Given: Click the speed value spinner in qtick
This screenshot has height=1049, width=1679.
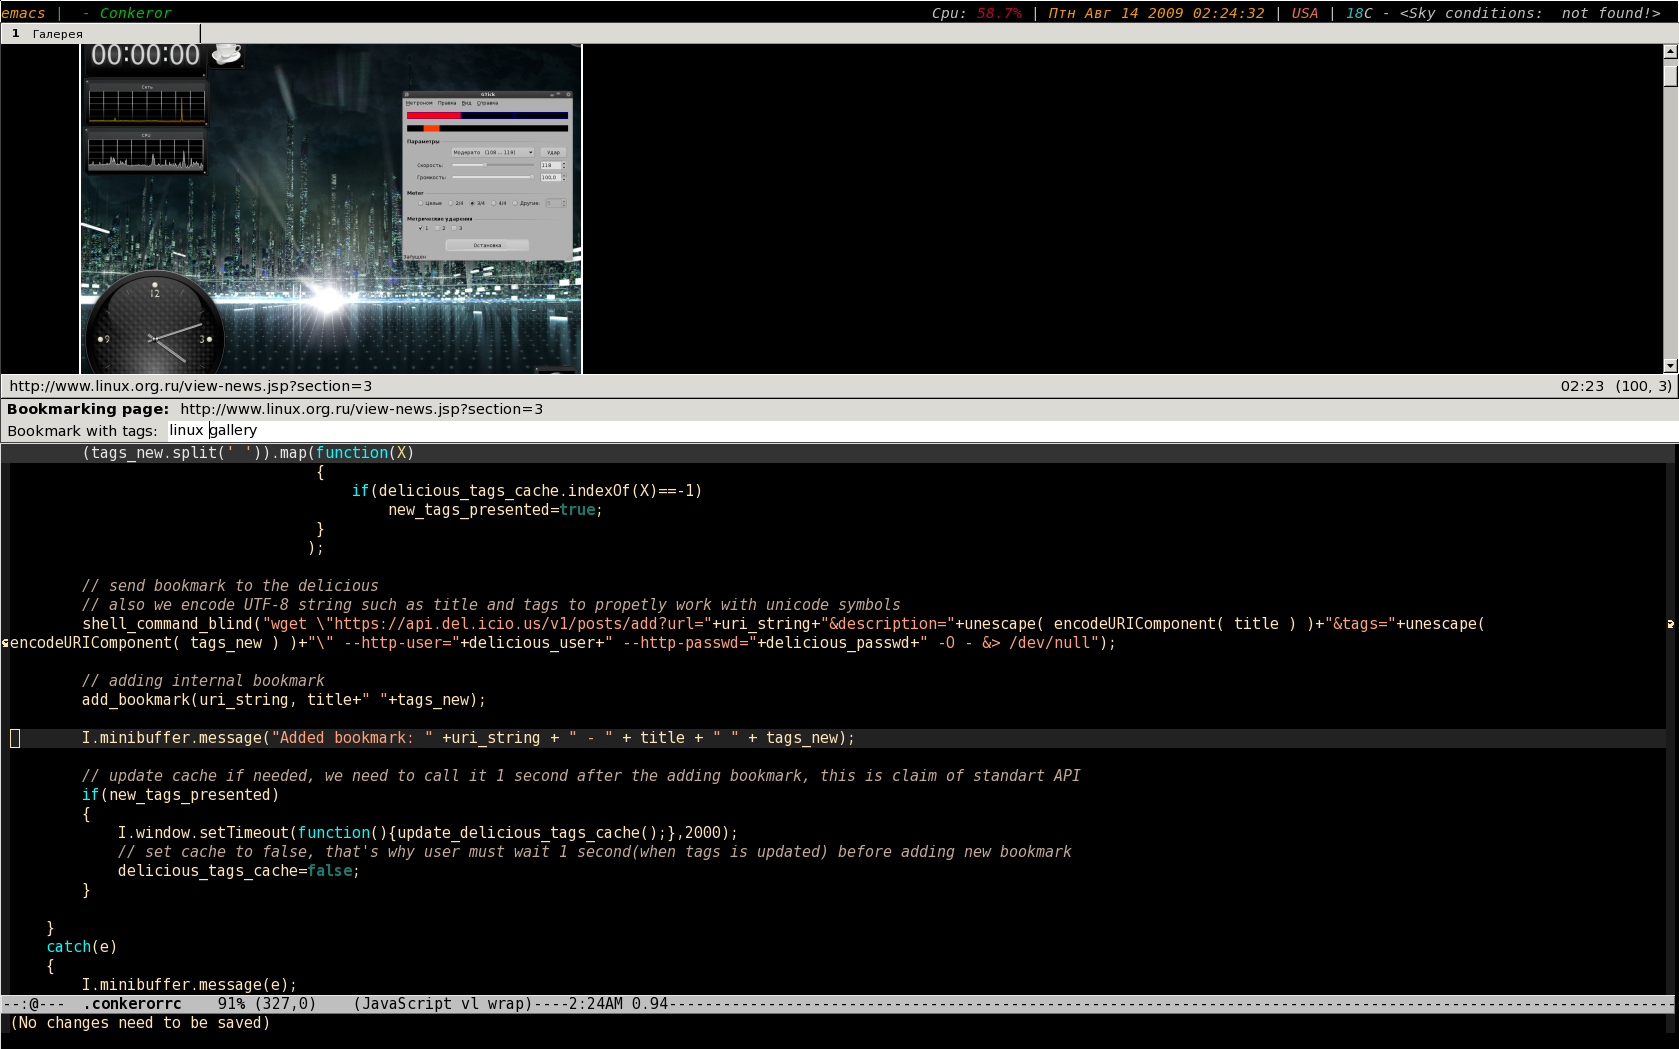Looking at the screenshot, I should click(x=552, y=165).
